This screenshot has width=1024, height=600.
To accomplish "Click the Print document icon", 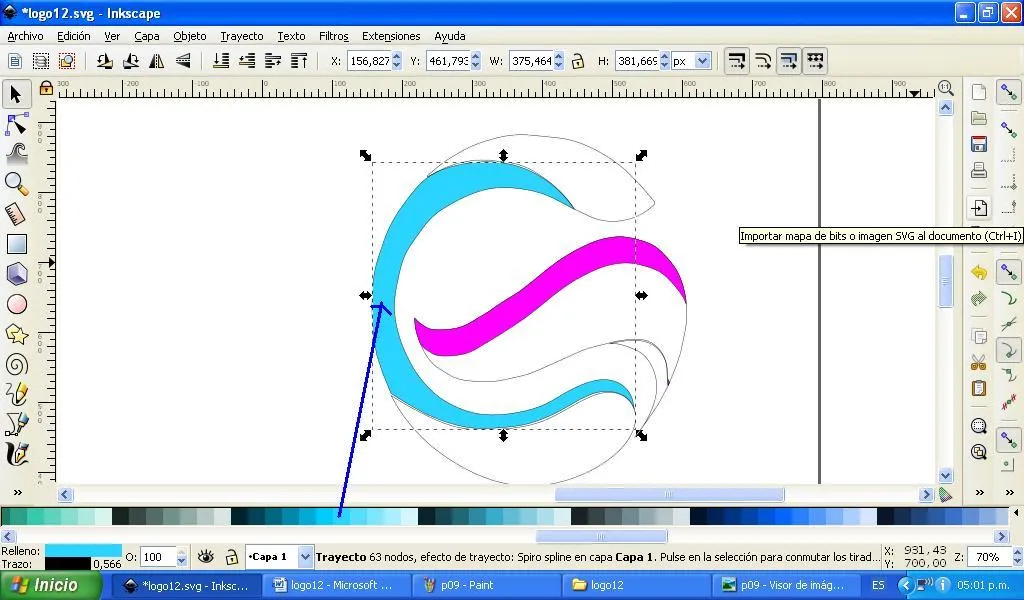I will tap(978, 170).
